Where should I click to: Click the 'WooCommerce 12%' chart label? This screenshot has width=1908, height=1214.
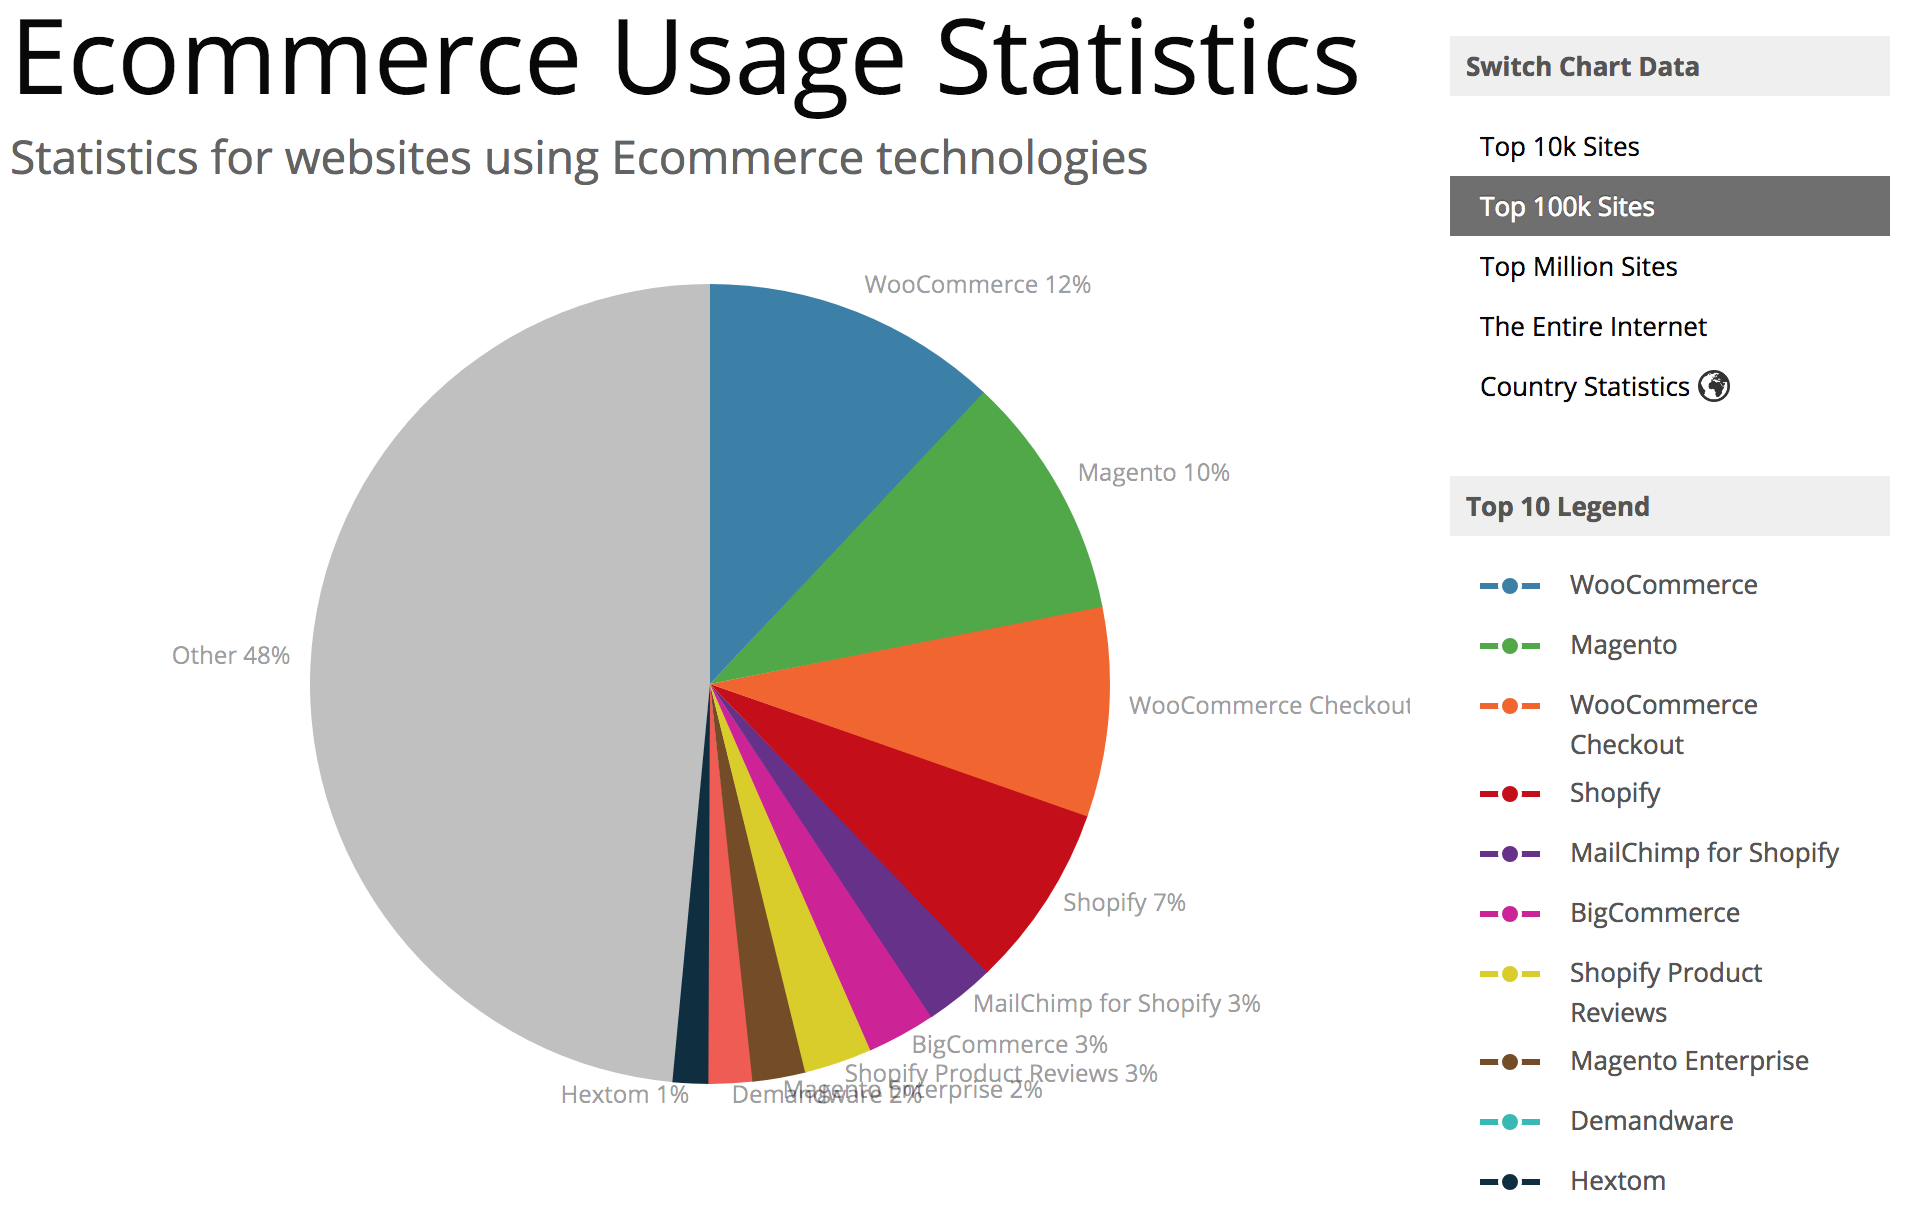pyautogui.click(x=977, y=285)
